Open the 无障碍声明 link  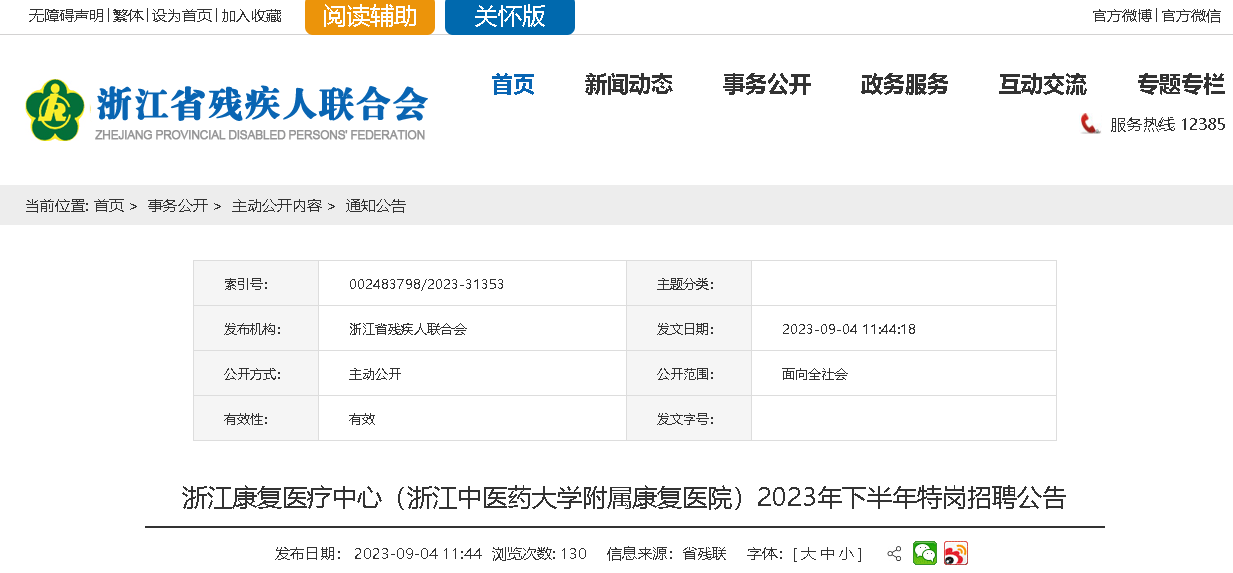pos(66,16)
